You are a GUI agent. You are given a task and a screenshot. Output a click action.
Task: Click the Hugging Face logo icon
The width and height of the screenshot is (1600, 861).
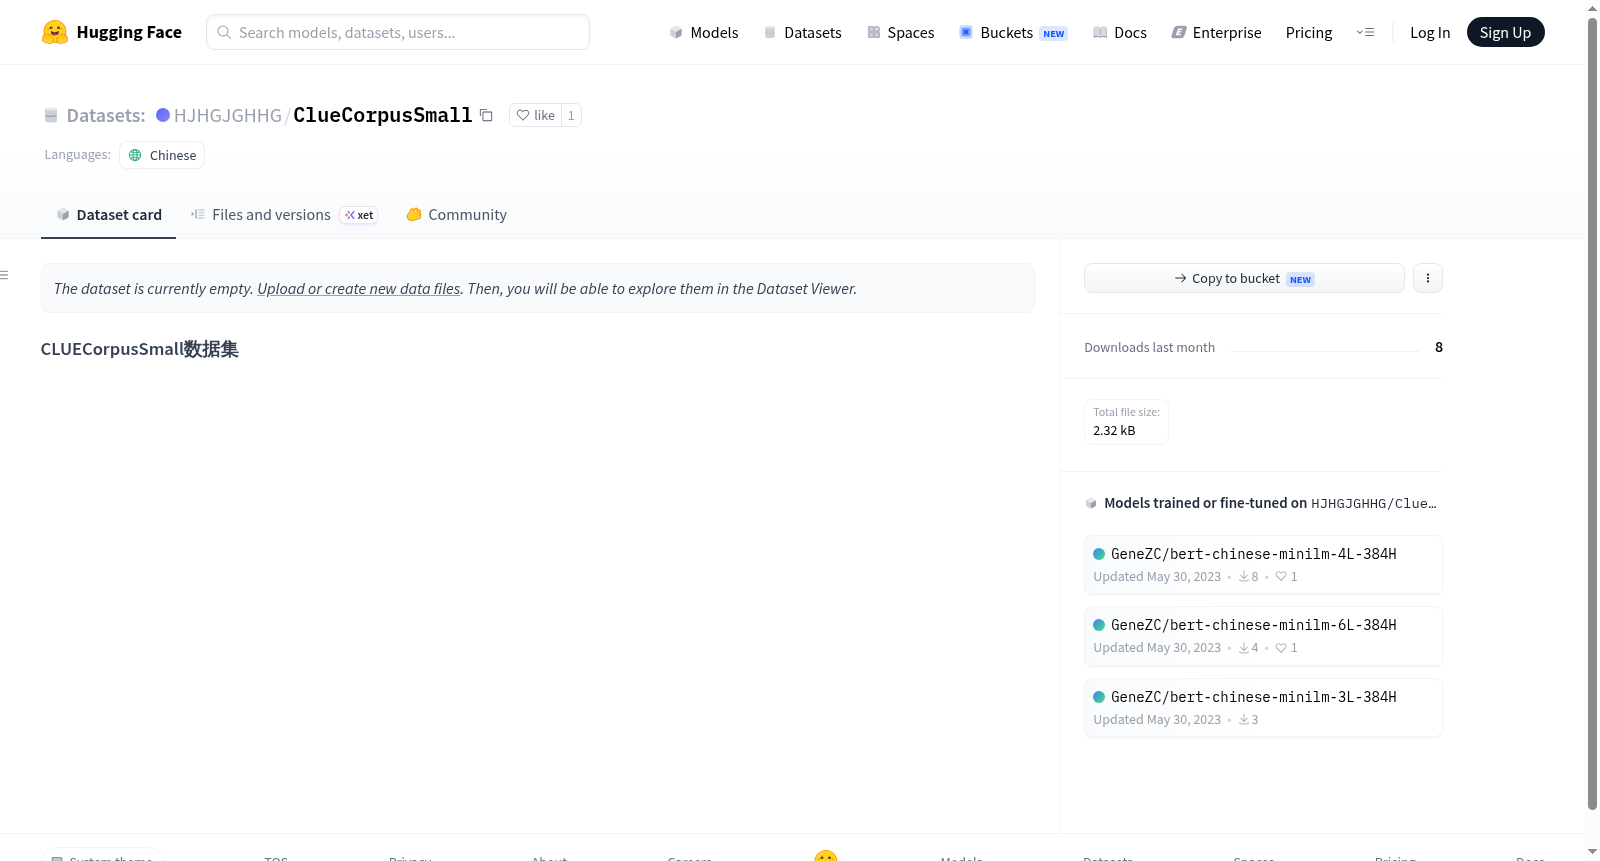click(55, 32)
